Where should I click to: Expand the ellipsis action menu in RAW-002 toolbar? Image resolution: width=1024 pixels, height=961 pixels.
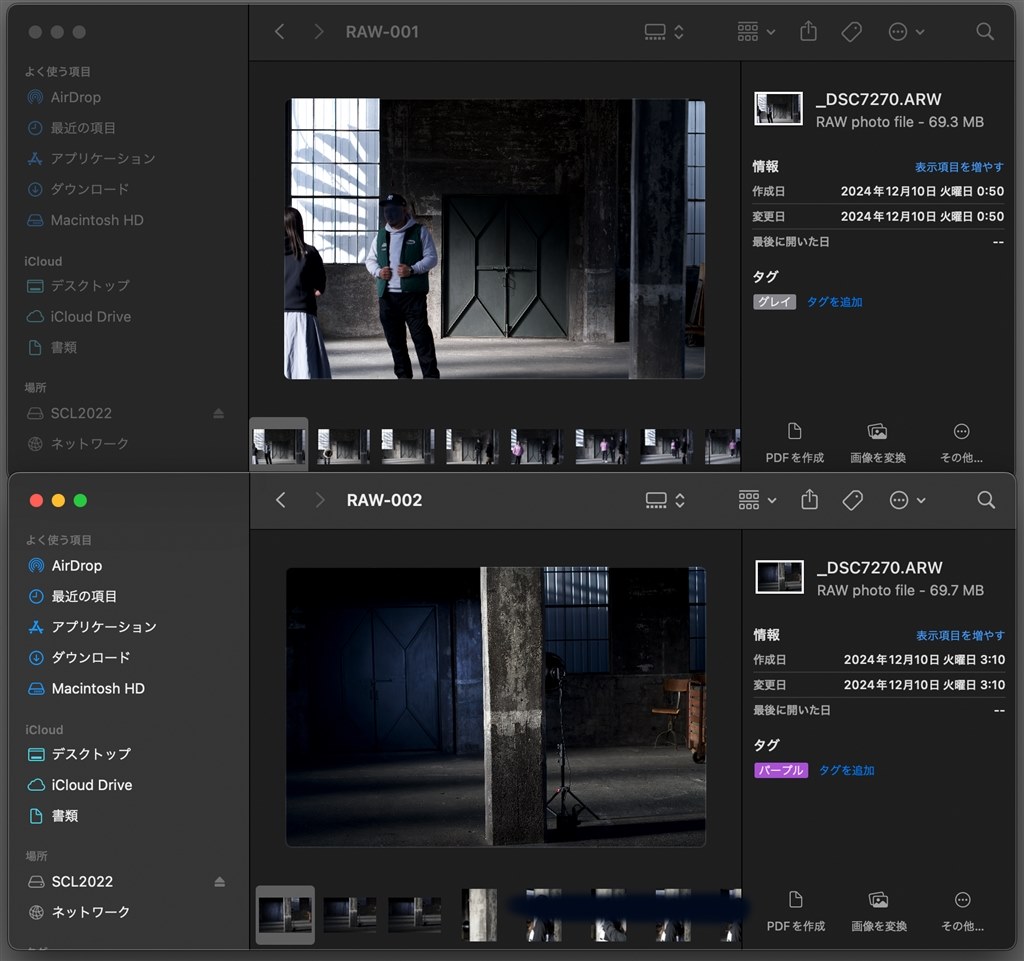pyautogui.click(x=907, y=500)
